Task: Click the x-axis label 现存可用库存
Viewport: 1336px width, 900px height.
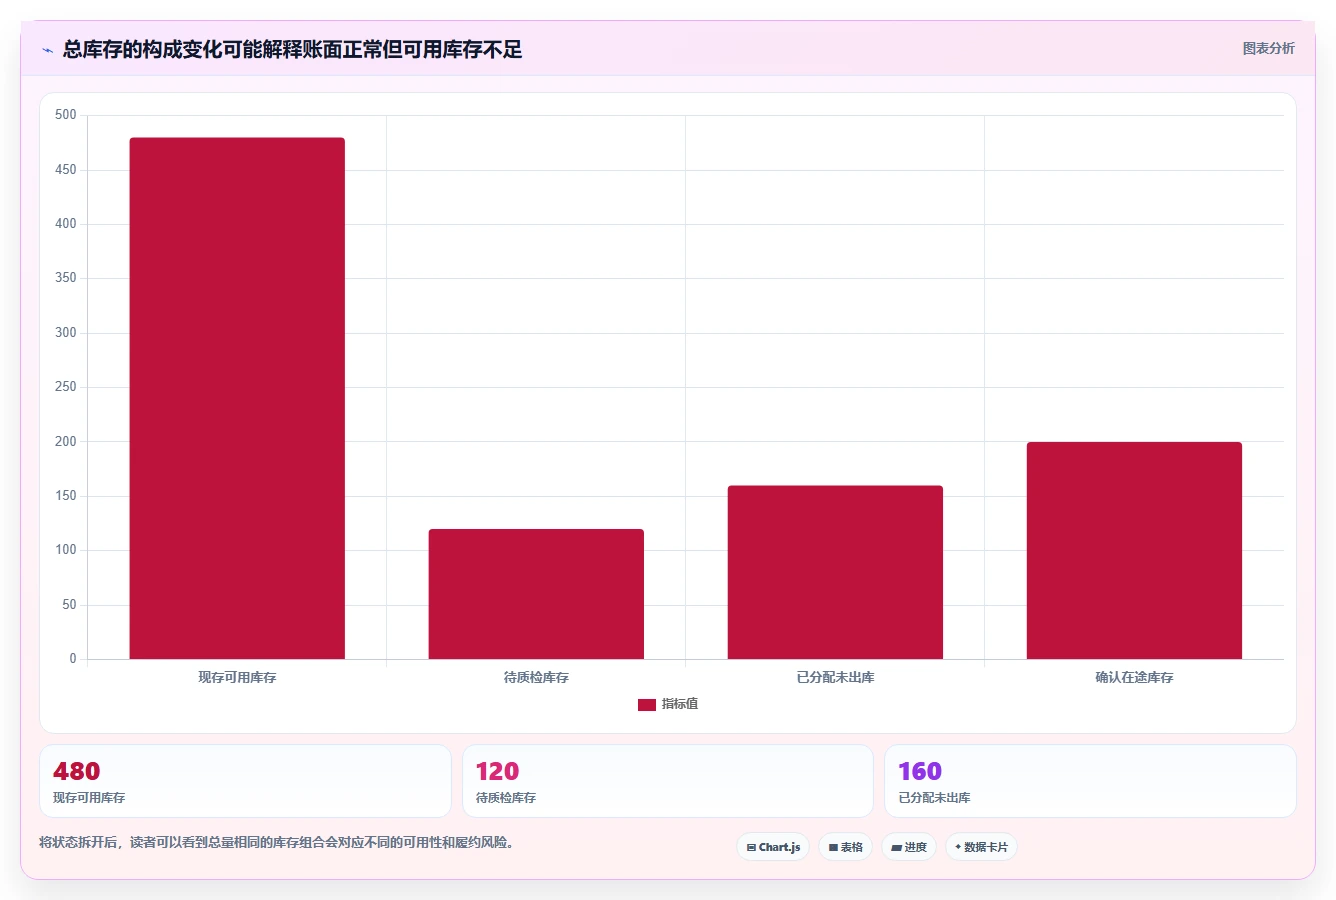Action: 237,677
